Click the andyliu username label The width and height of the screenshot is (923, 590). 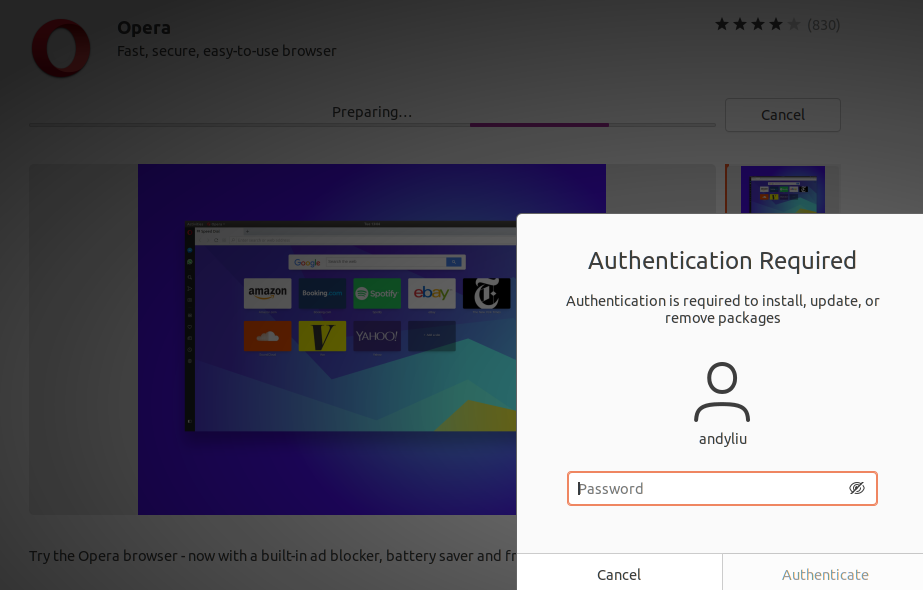tap(723, 439)
